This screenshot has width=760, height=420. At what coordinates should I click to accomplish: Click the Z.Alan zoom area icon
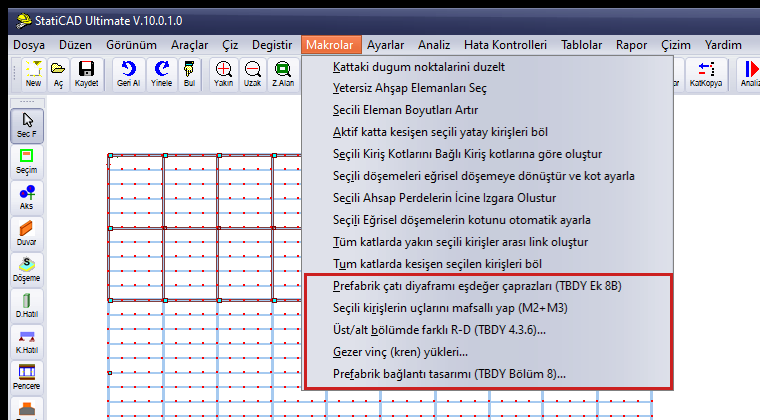(x=283, y=74)
